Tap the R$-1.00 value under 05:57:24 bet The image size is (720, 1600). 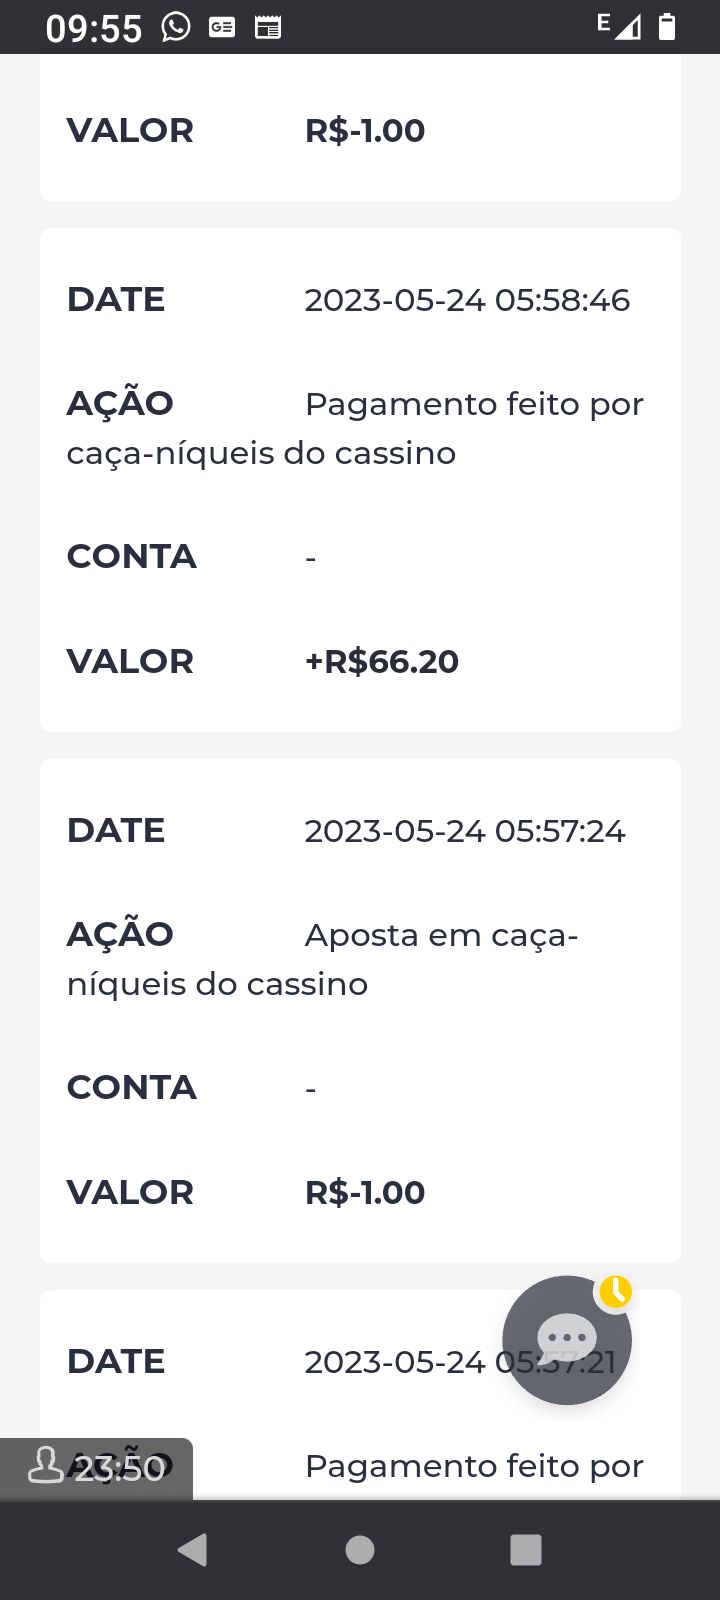click(x=364, y=1192)
